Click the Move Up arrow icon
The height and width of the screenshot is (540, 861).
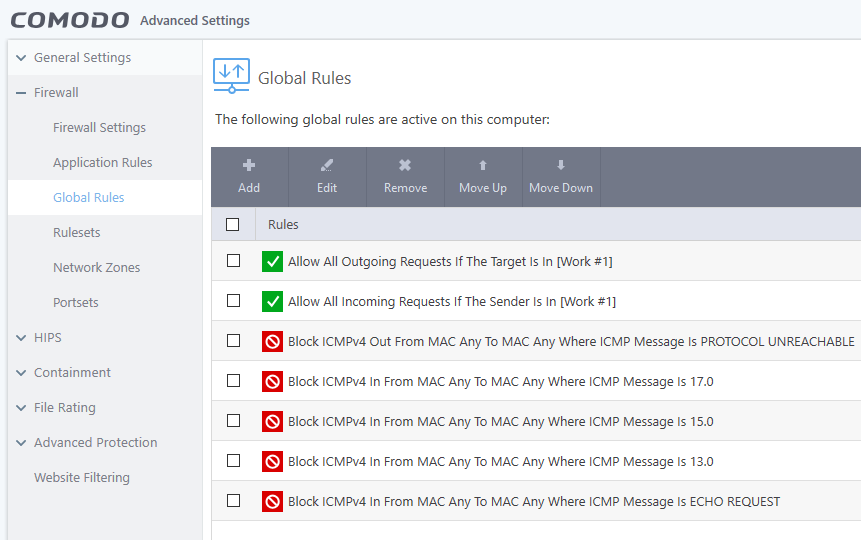click(x=483, y=165)
